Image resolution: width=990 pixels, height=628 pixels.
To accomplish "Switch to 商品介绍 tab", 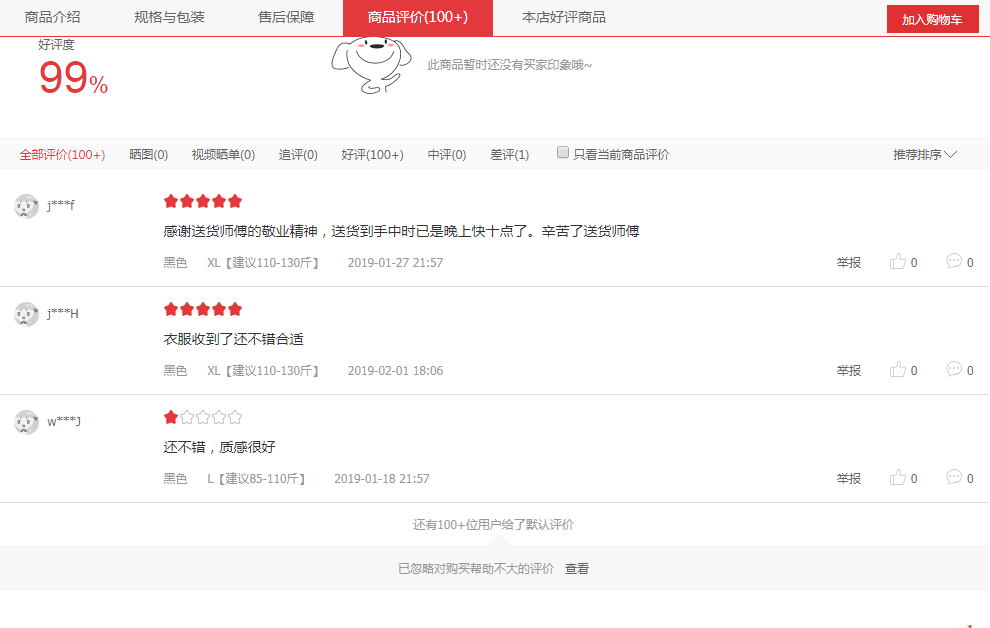I will (x=52, y=17).
